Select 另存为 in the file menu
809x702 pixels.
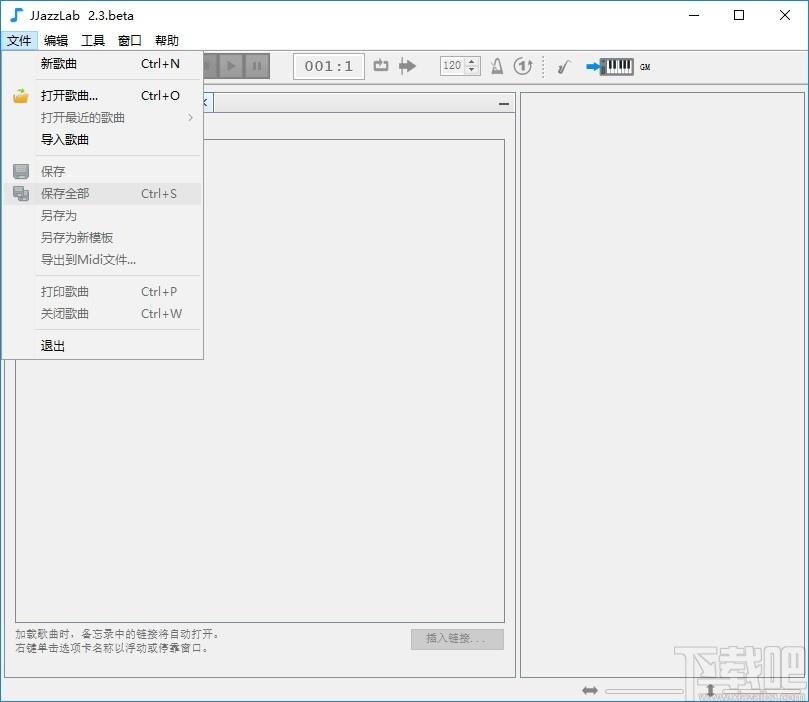click(102, 216)
